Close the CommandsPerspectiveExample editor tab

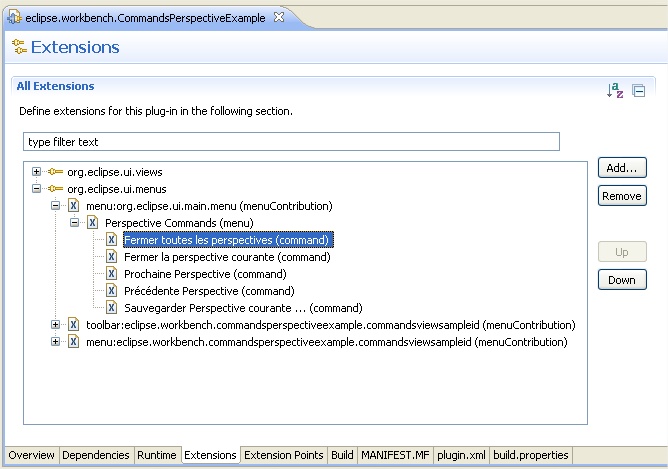click(x=279, y=17)
